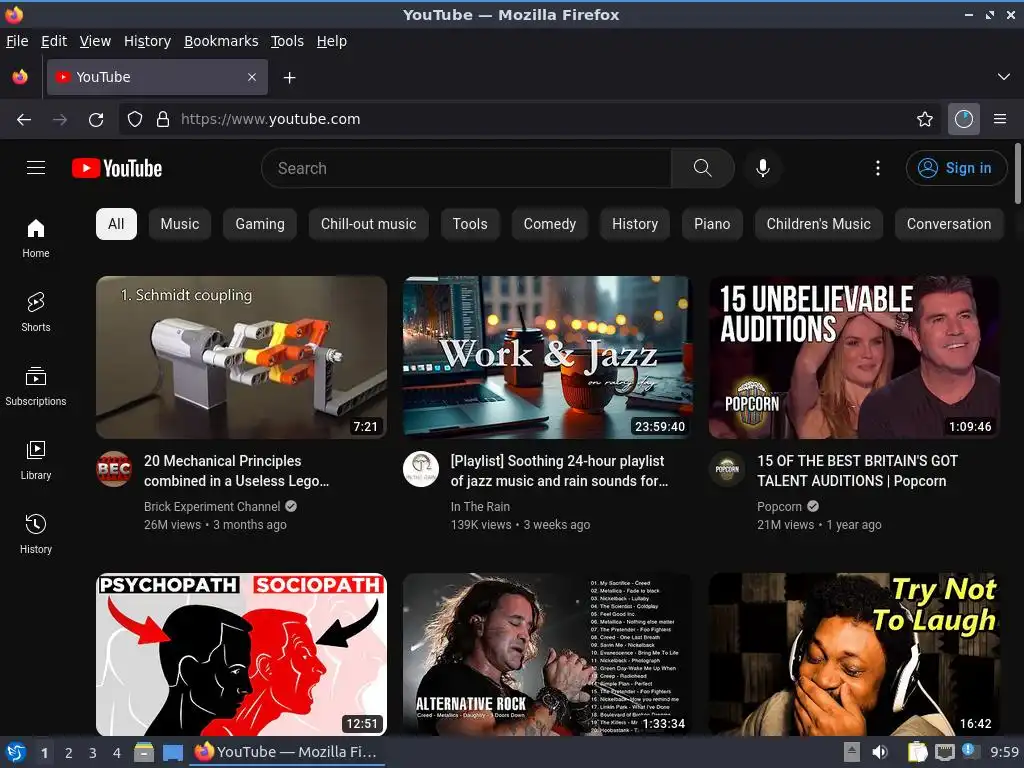Expand the list all tabs chevron
1024x768 pixels.
click(x=1003, y=77)
